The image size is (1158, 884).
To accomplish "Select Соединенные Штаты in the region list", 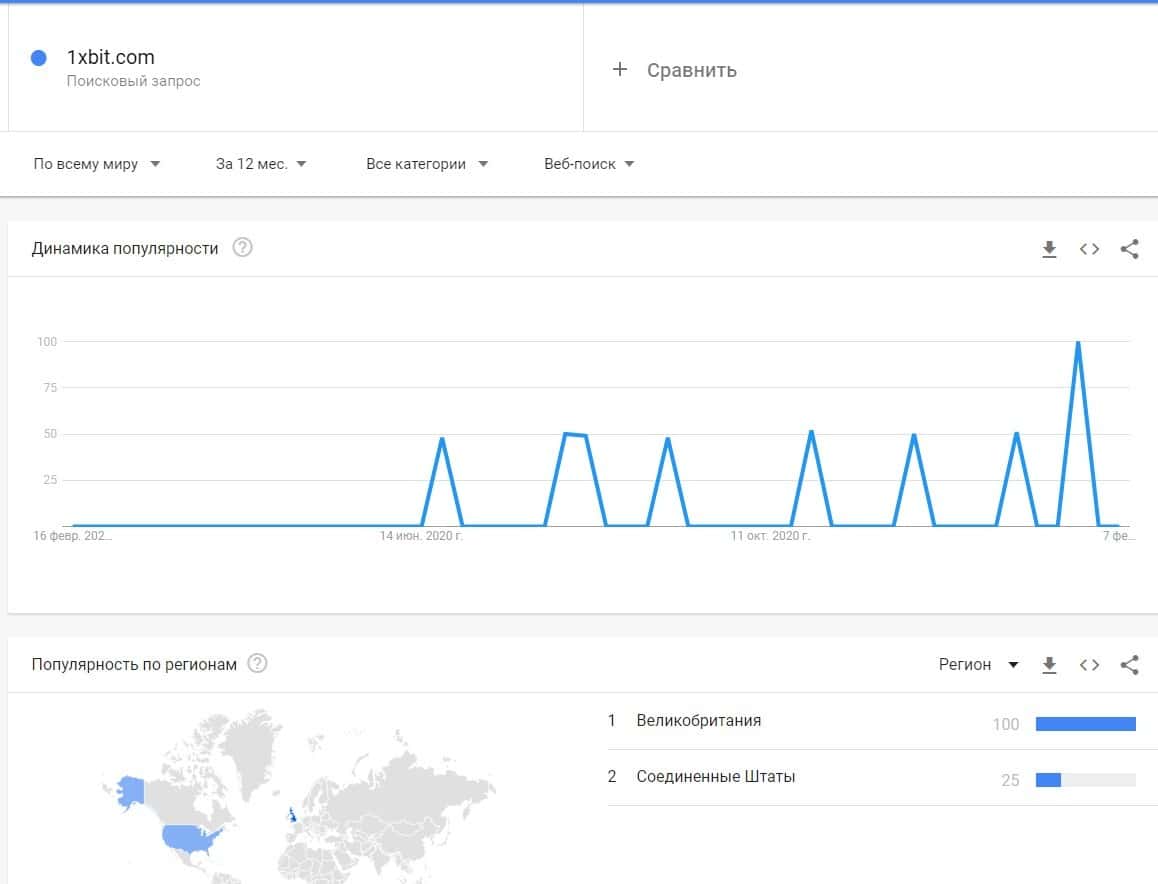I will [715, 776].
